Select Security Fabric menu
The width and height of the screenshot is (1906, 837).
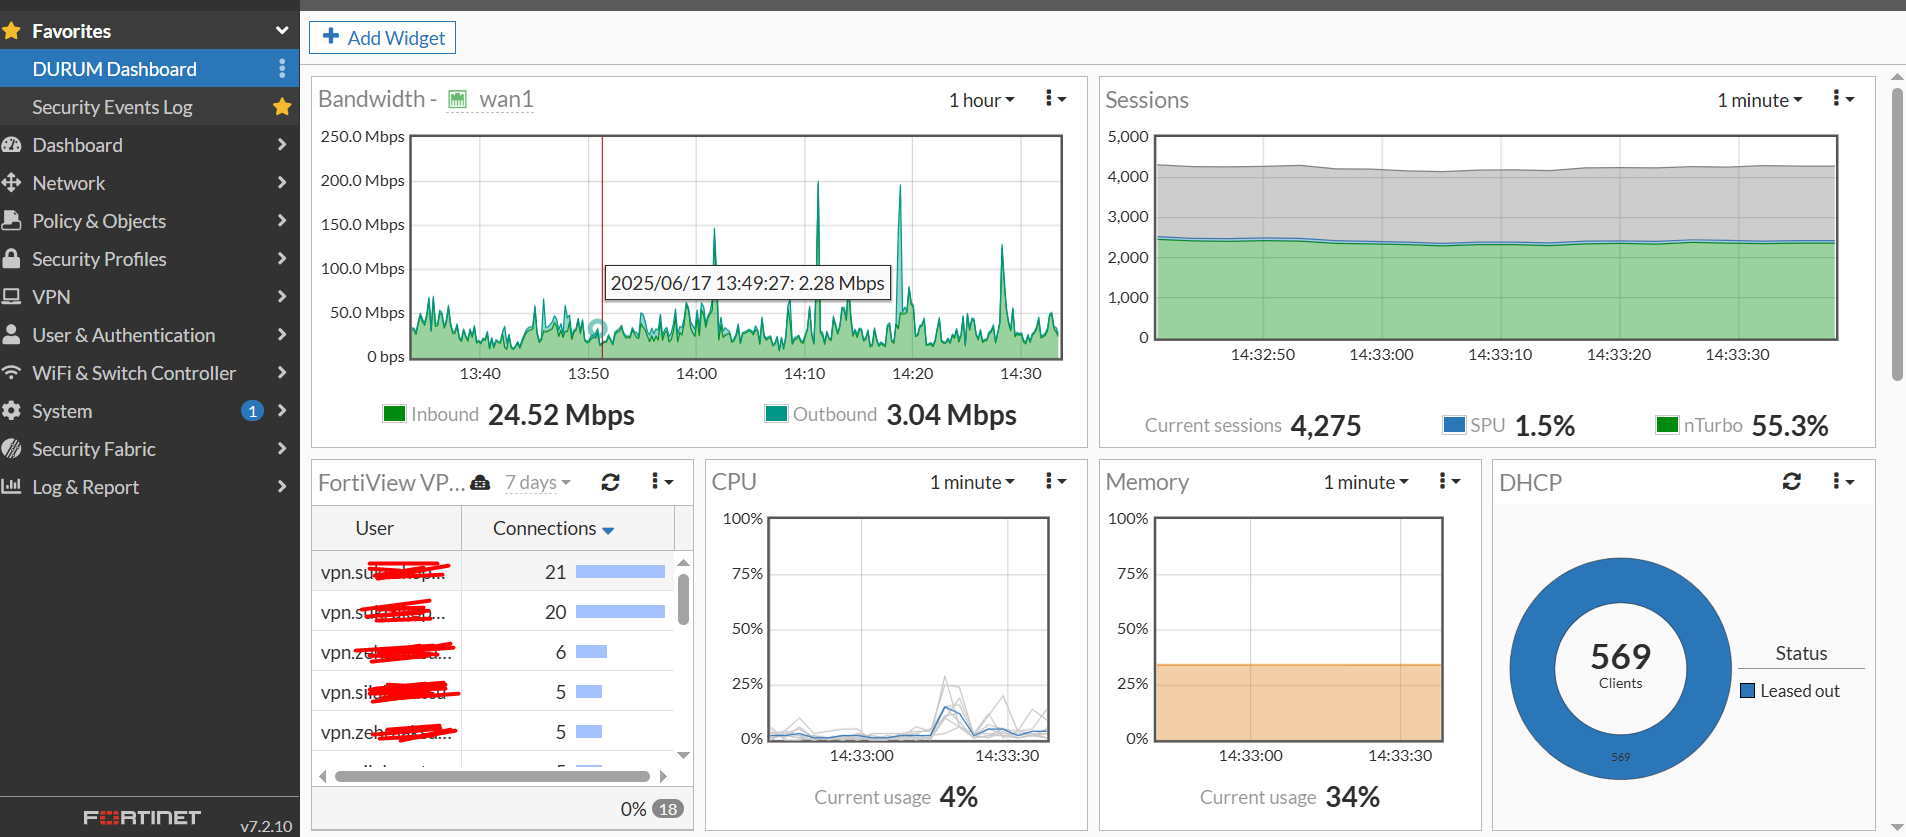point(94,449)
